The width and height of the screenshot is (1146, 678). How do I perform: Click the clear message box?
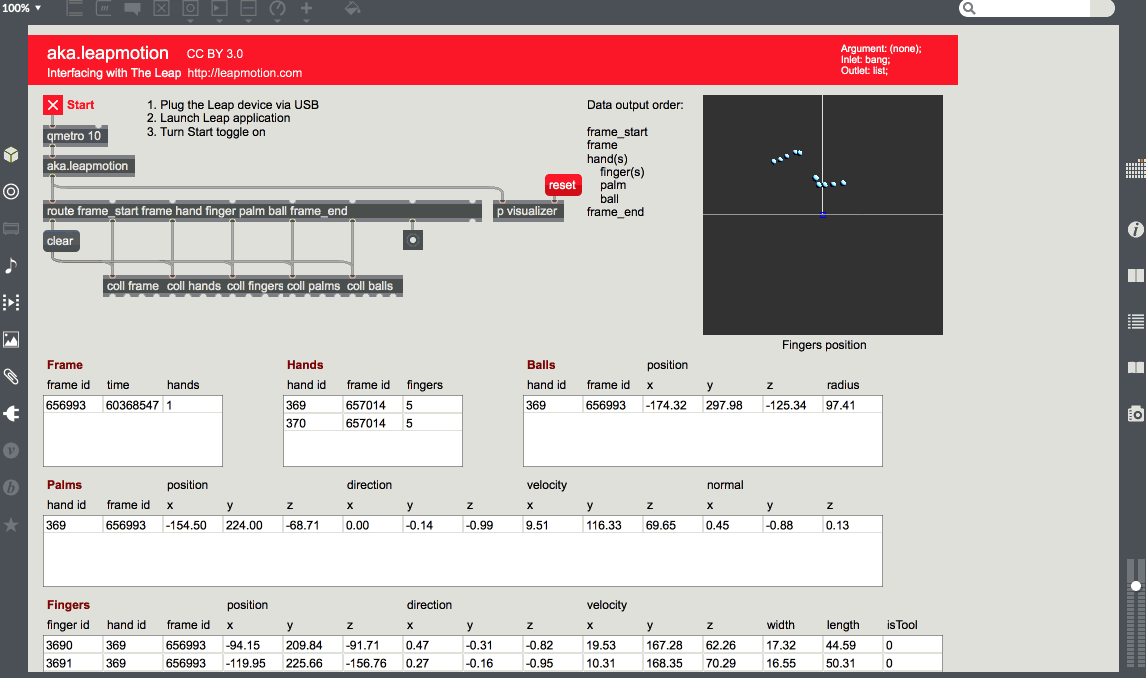pos(61,241)
